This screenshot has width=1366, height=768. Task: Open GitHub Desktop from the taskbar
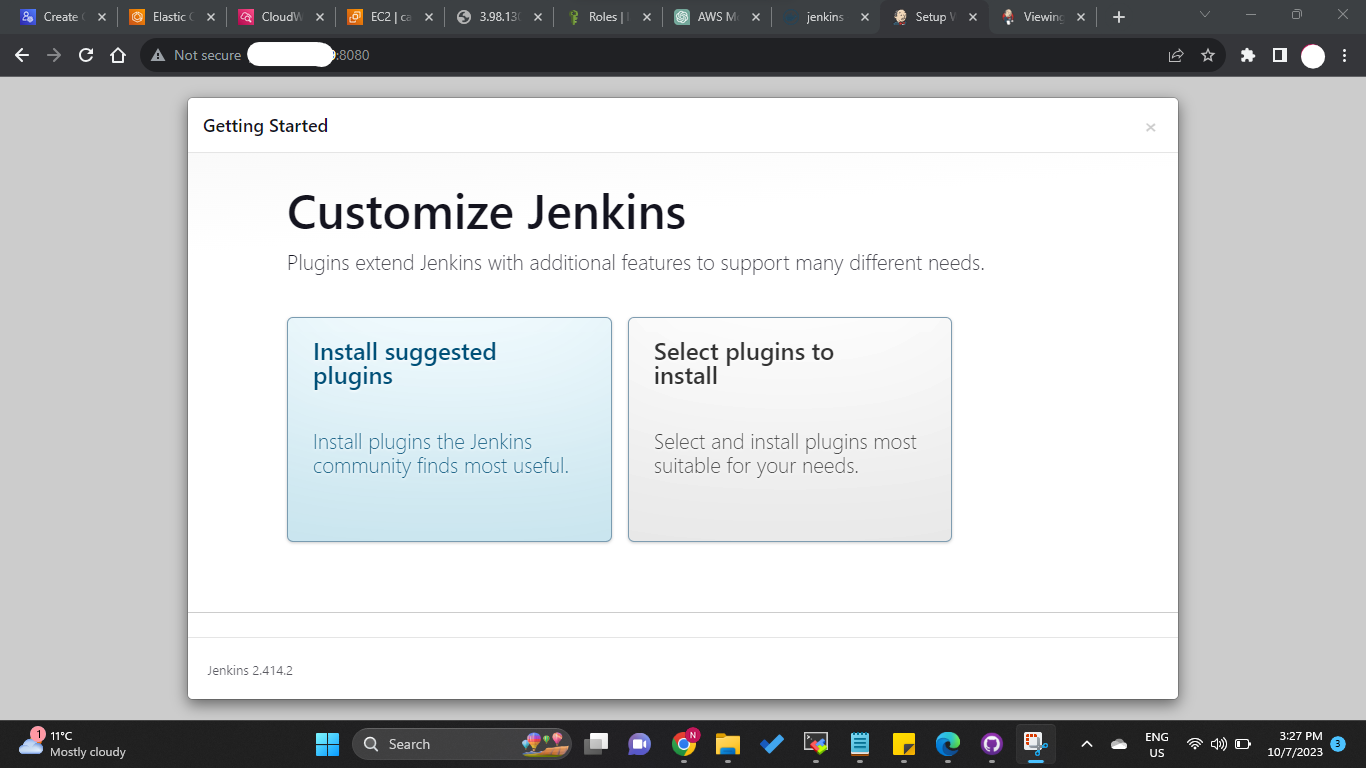pos(991,744)
